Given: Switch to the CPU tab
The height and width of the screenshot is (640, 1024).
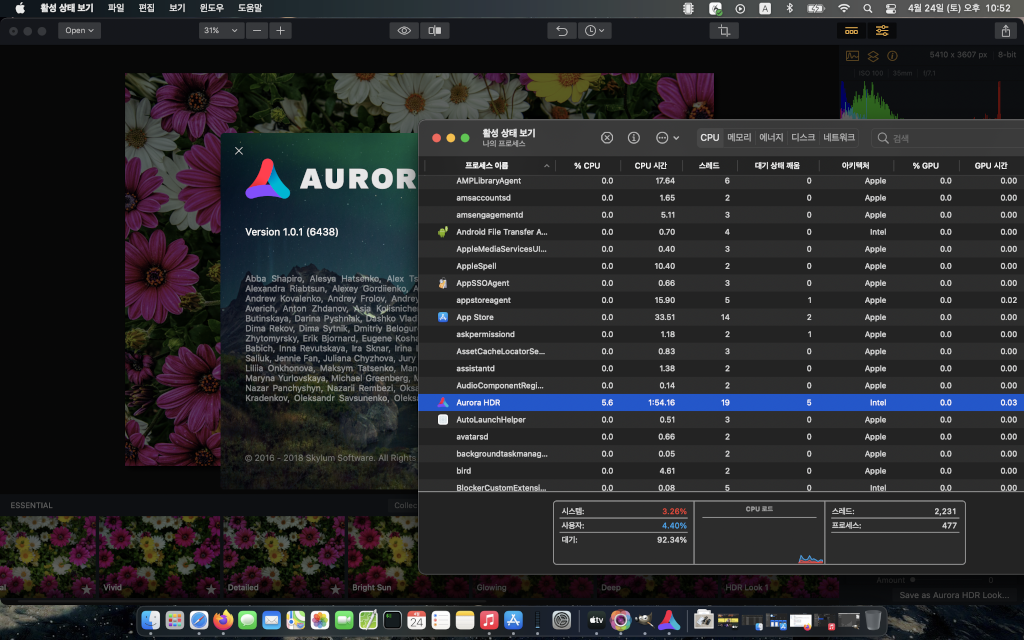Looking at the screenshot, I should tap(709, 138).
